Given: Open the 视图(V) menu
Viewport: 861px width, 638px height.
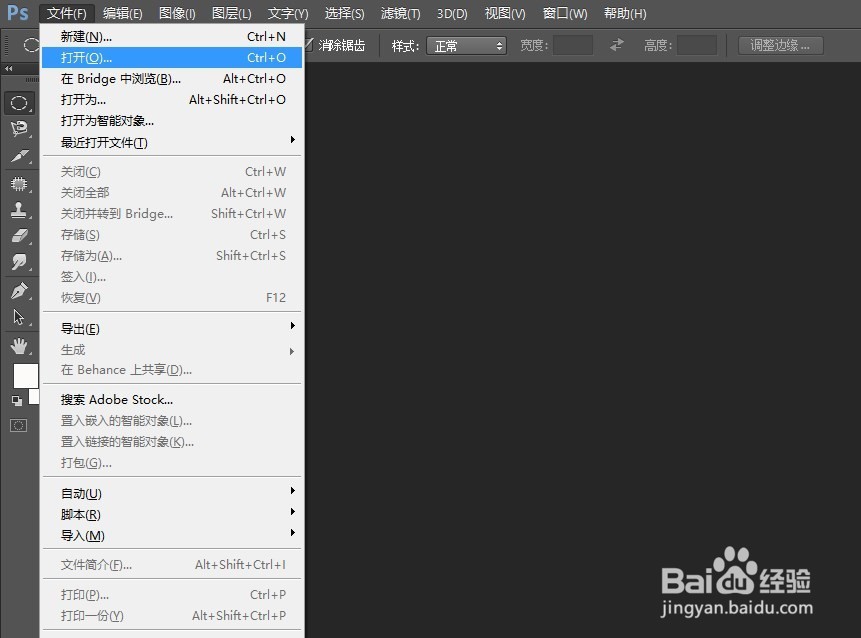Looking at the screenshot, I should coord(505,13).
